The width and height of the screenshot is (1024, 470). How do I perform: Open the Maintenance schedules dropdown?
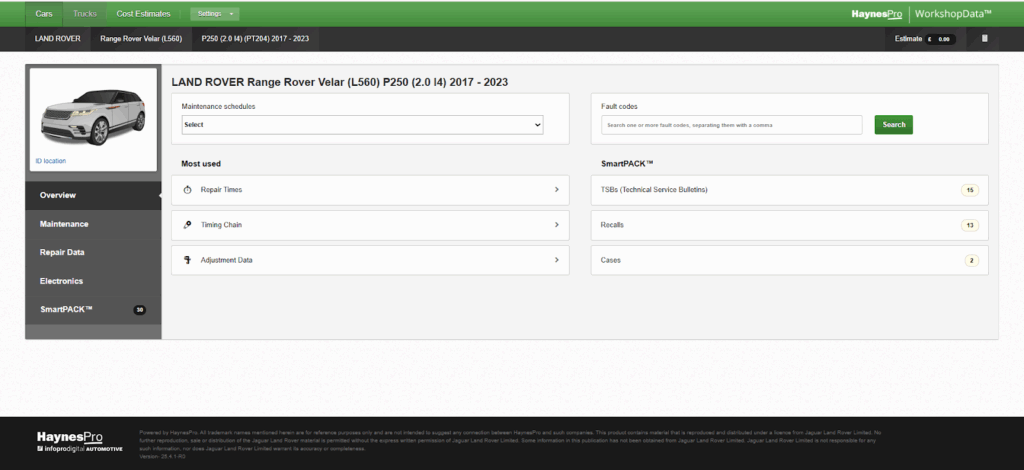click(362, 125)
